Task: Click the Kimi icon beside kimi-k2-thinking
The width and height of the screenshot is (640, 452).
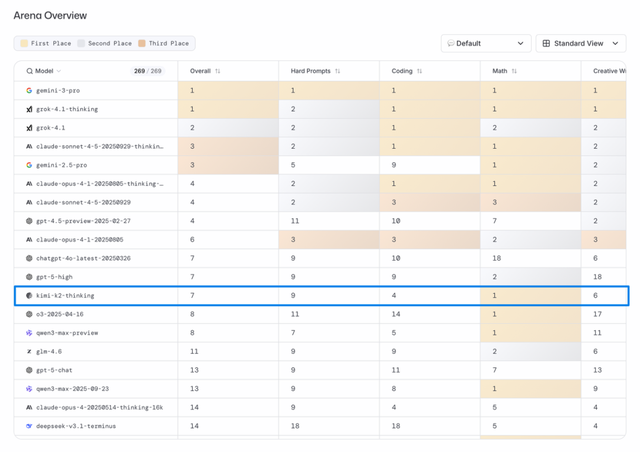Action: click(29, 296)
